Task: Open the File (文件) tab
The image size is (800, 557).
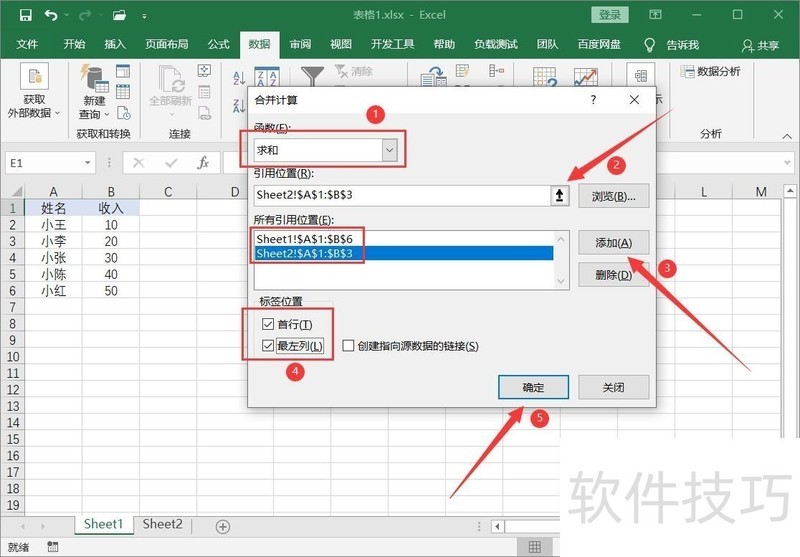Action: pyautogui.click(x=27, y=45)
